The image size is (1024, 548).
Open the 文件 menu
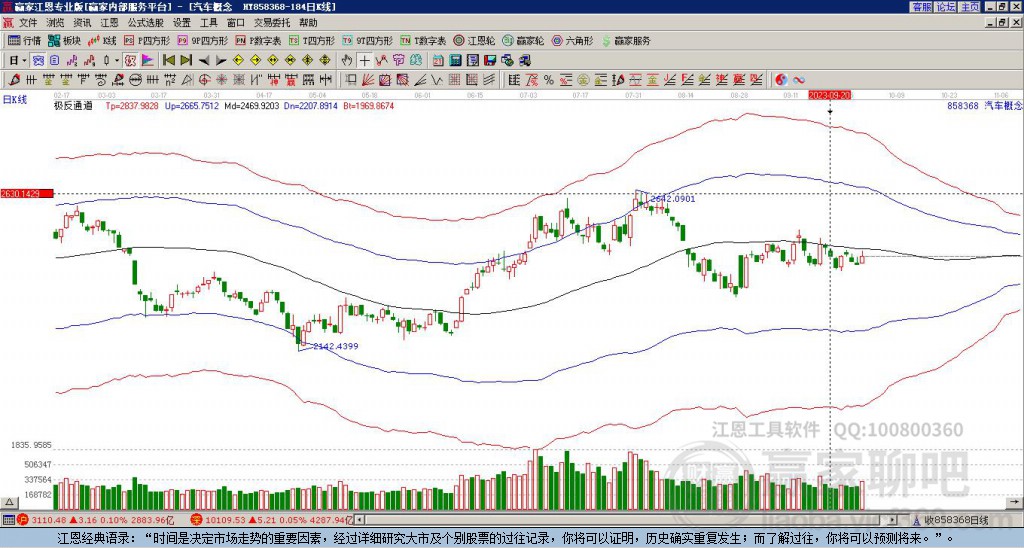click(x=28, y=23)
